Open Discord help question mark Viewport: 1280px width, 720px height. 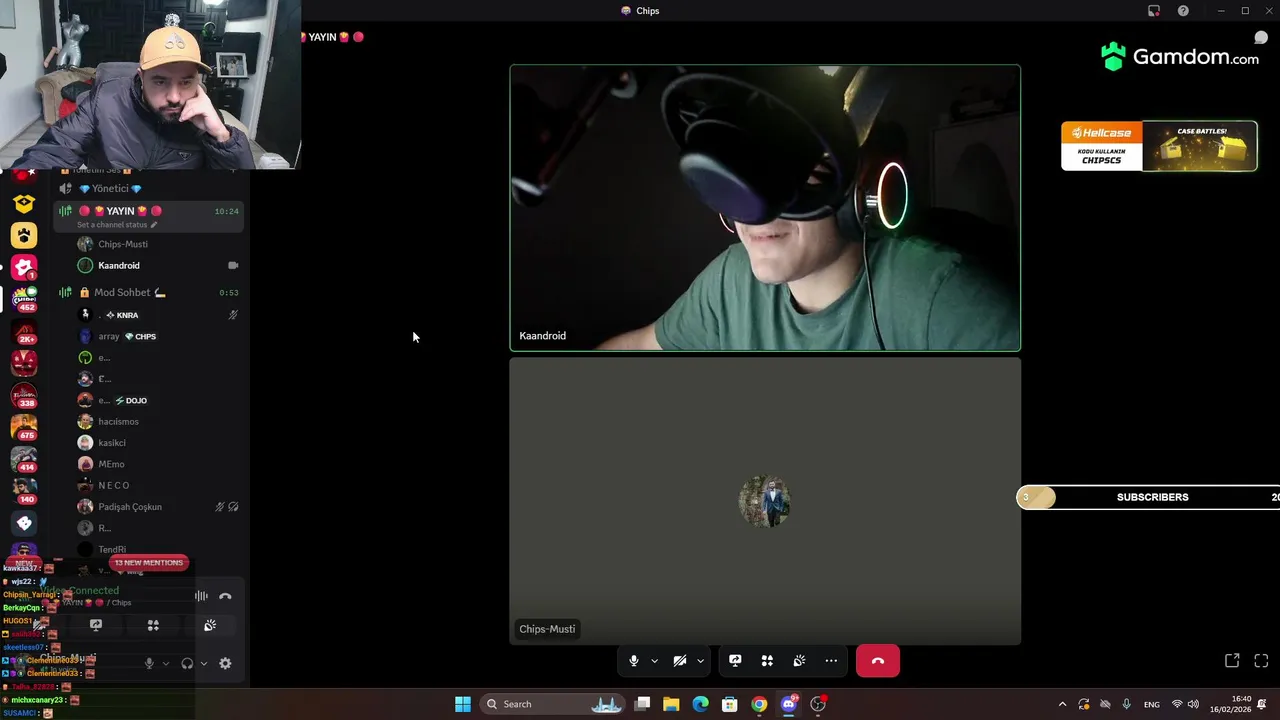pyautogui.click(x=1183, y=11)
